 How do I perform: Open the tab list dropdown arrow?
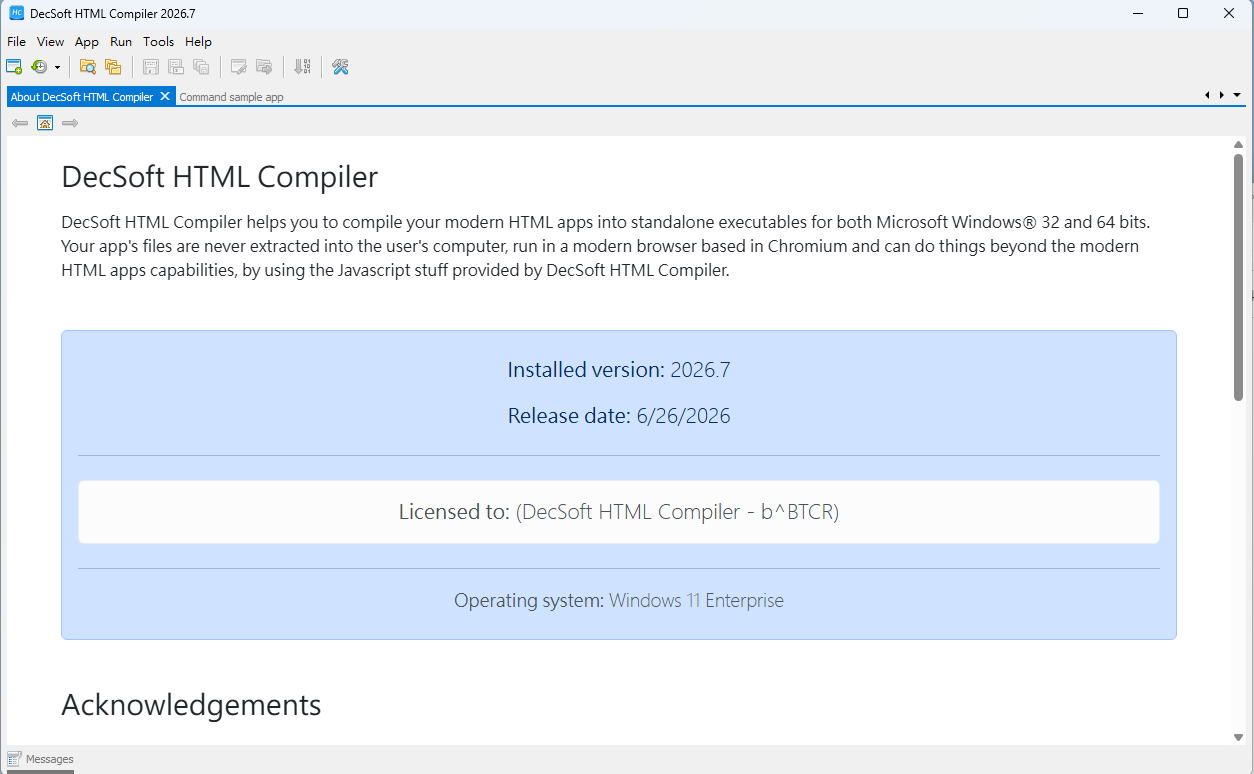point(1238,95)
